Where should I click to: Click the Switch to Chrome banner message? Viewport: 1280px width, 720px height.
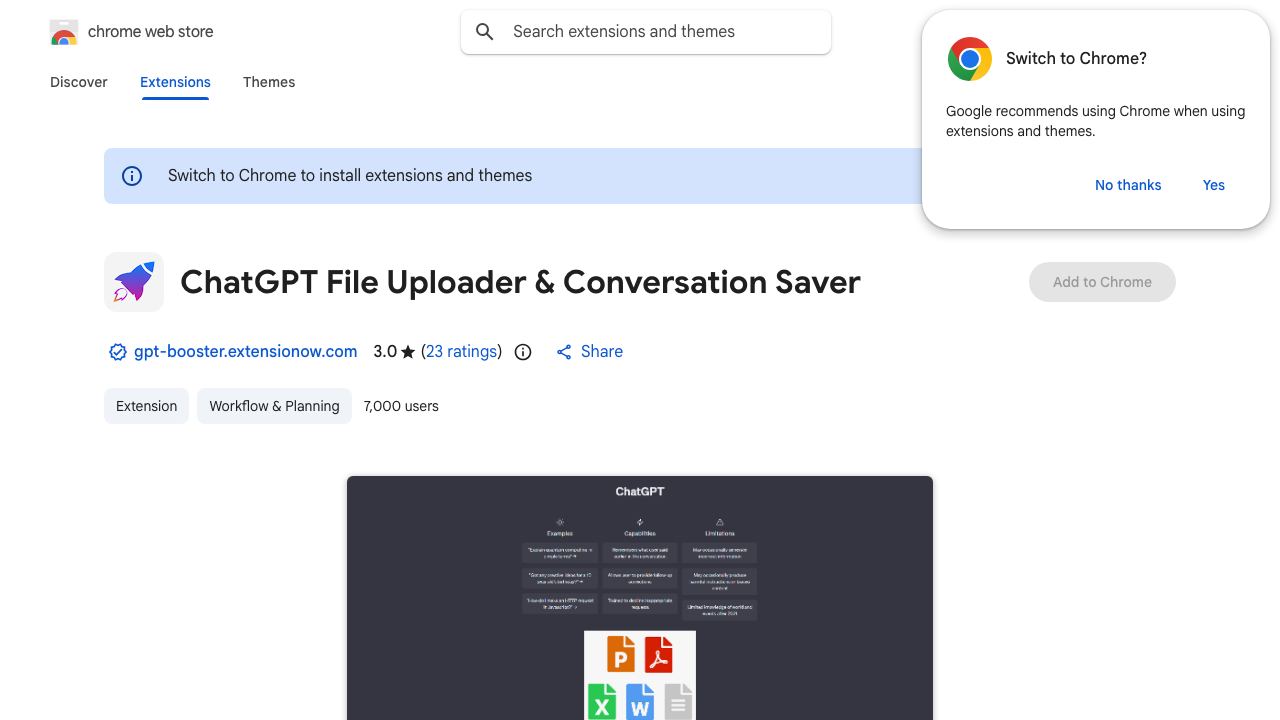coord(350,176)
